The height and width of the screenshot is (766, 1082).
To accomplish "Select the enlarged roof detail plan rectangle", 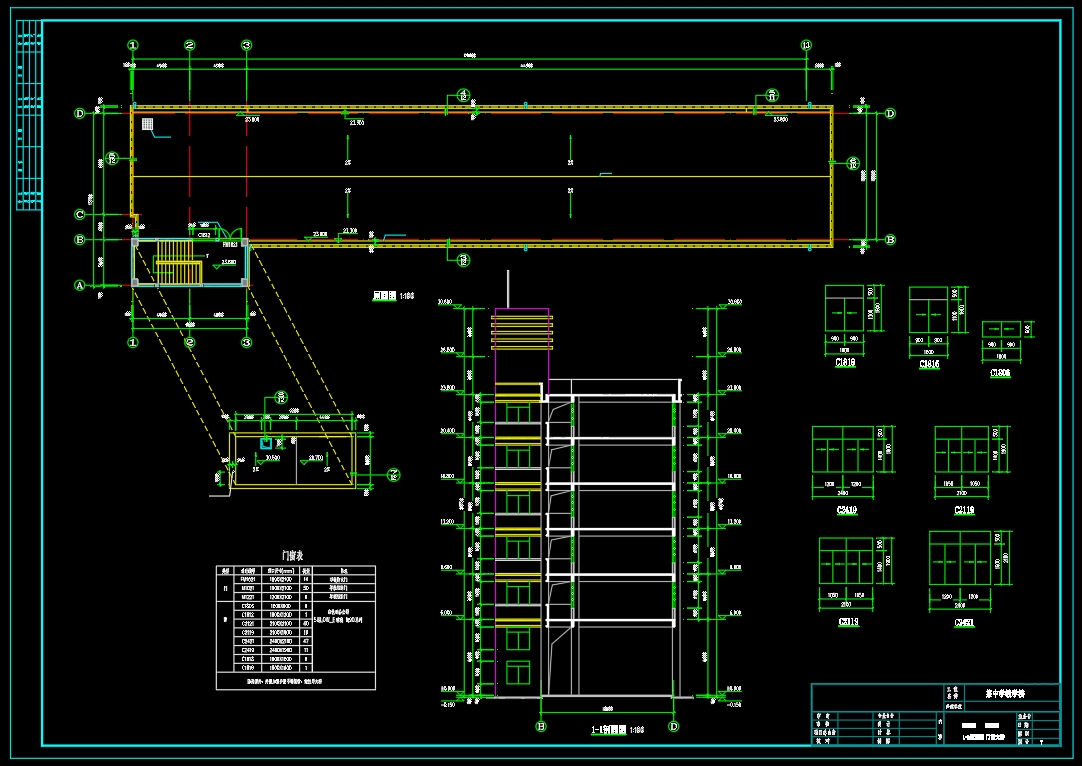I will 293,460.
